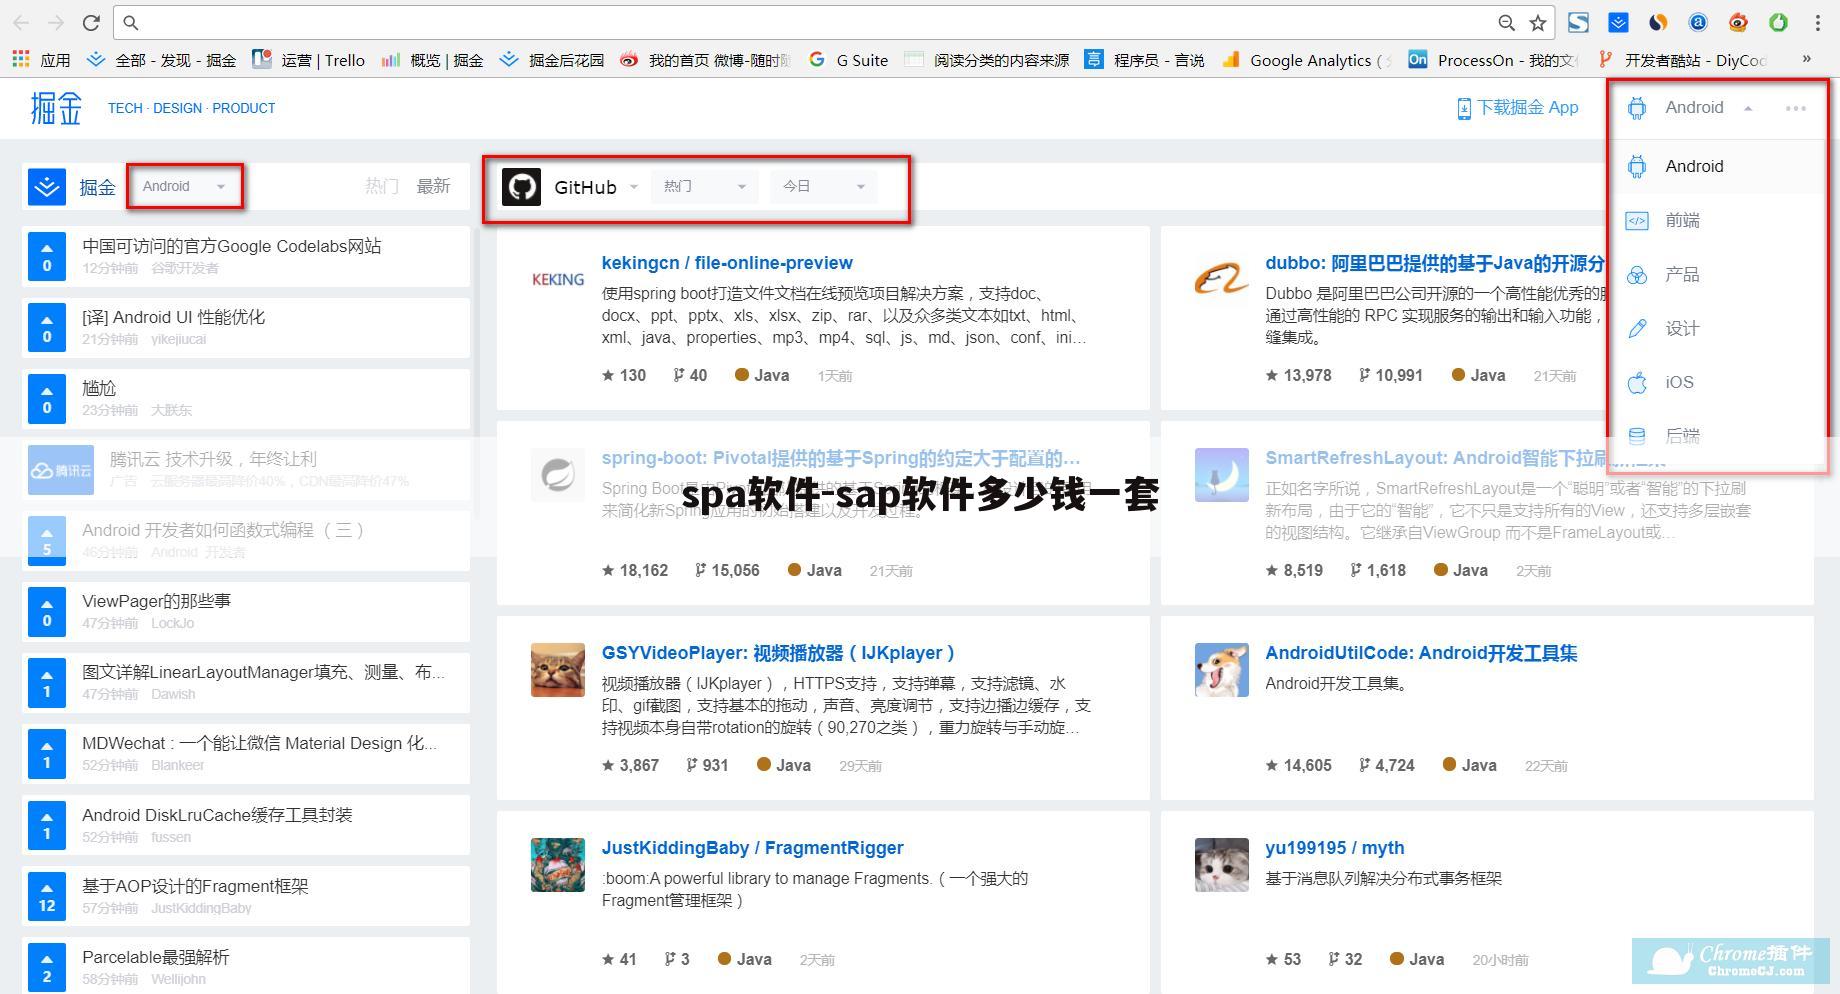The height and width of the screenshot is (994, 1840).
Task: Open the 程序员 - 言说 bookmark
Action: [1145, 60]
